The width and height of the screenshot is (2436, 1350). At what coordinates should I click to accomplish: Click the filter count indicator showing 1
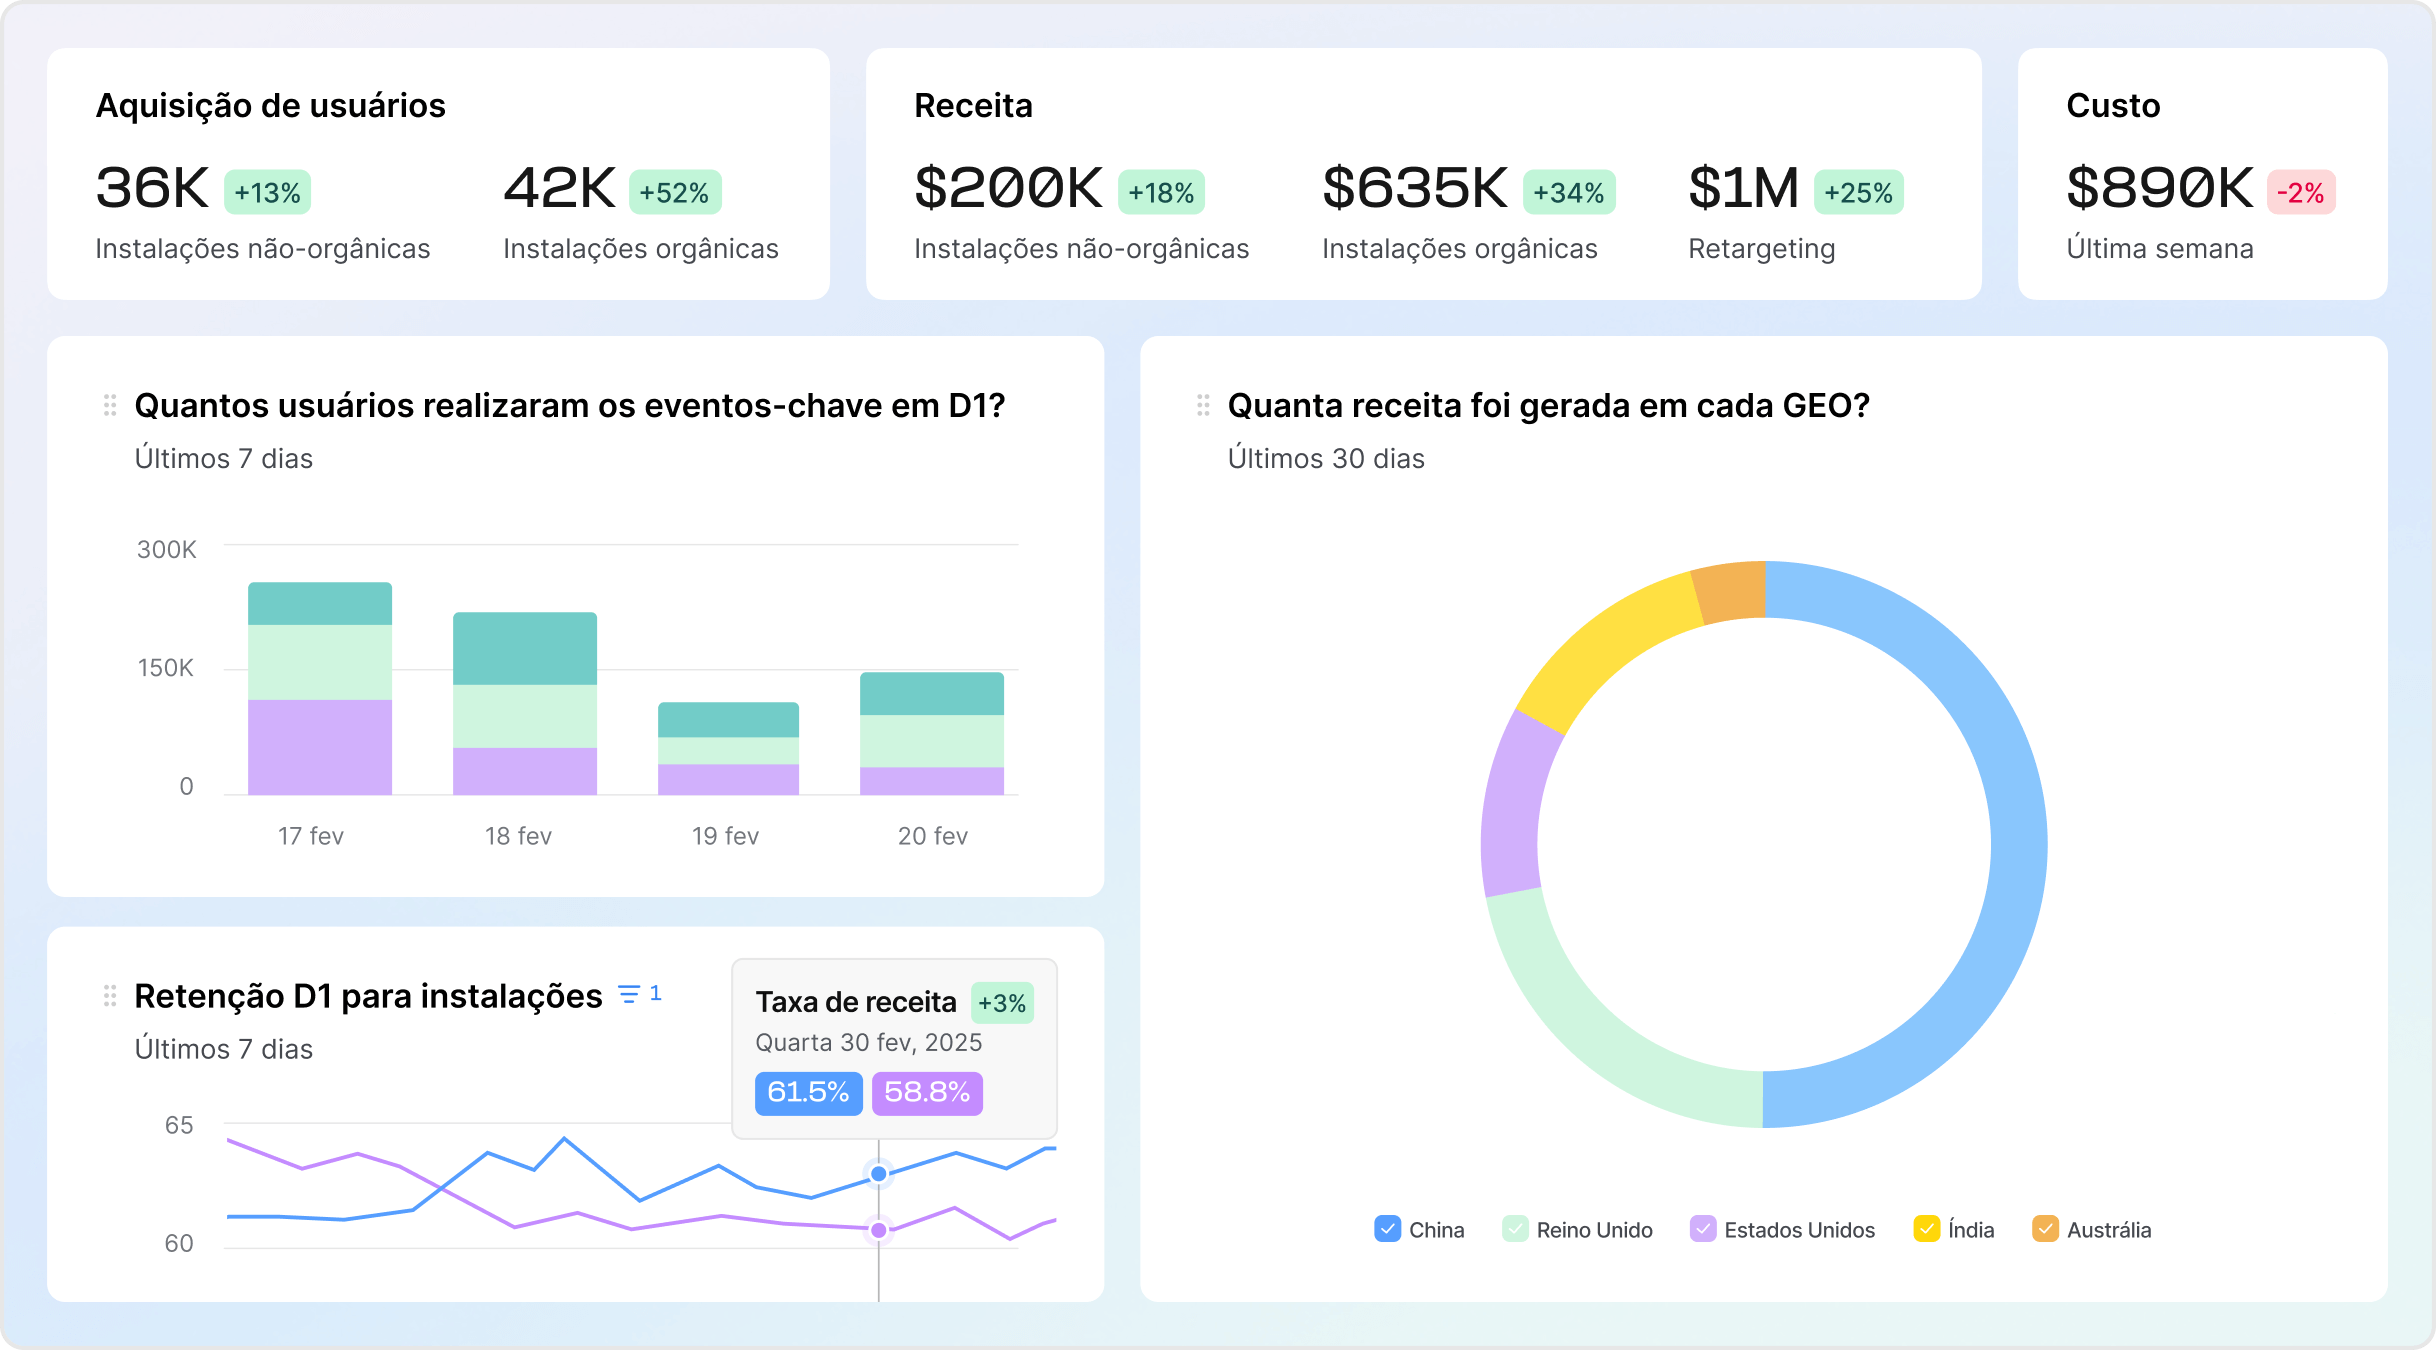[656, 992]
